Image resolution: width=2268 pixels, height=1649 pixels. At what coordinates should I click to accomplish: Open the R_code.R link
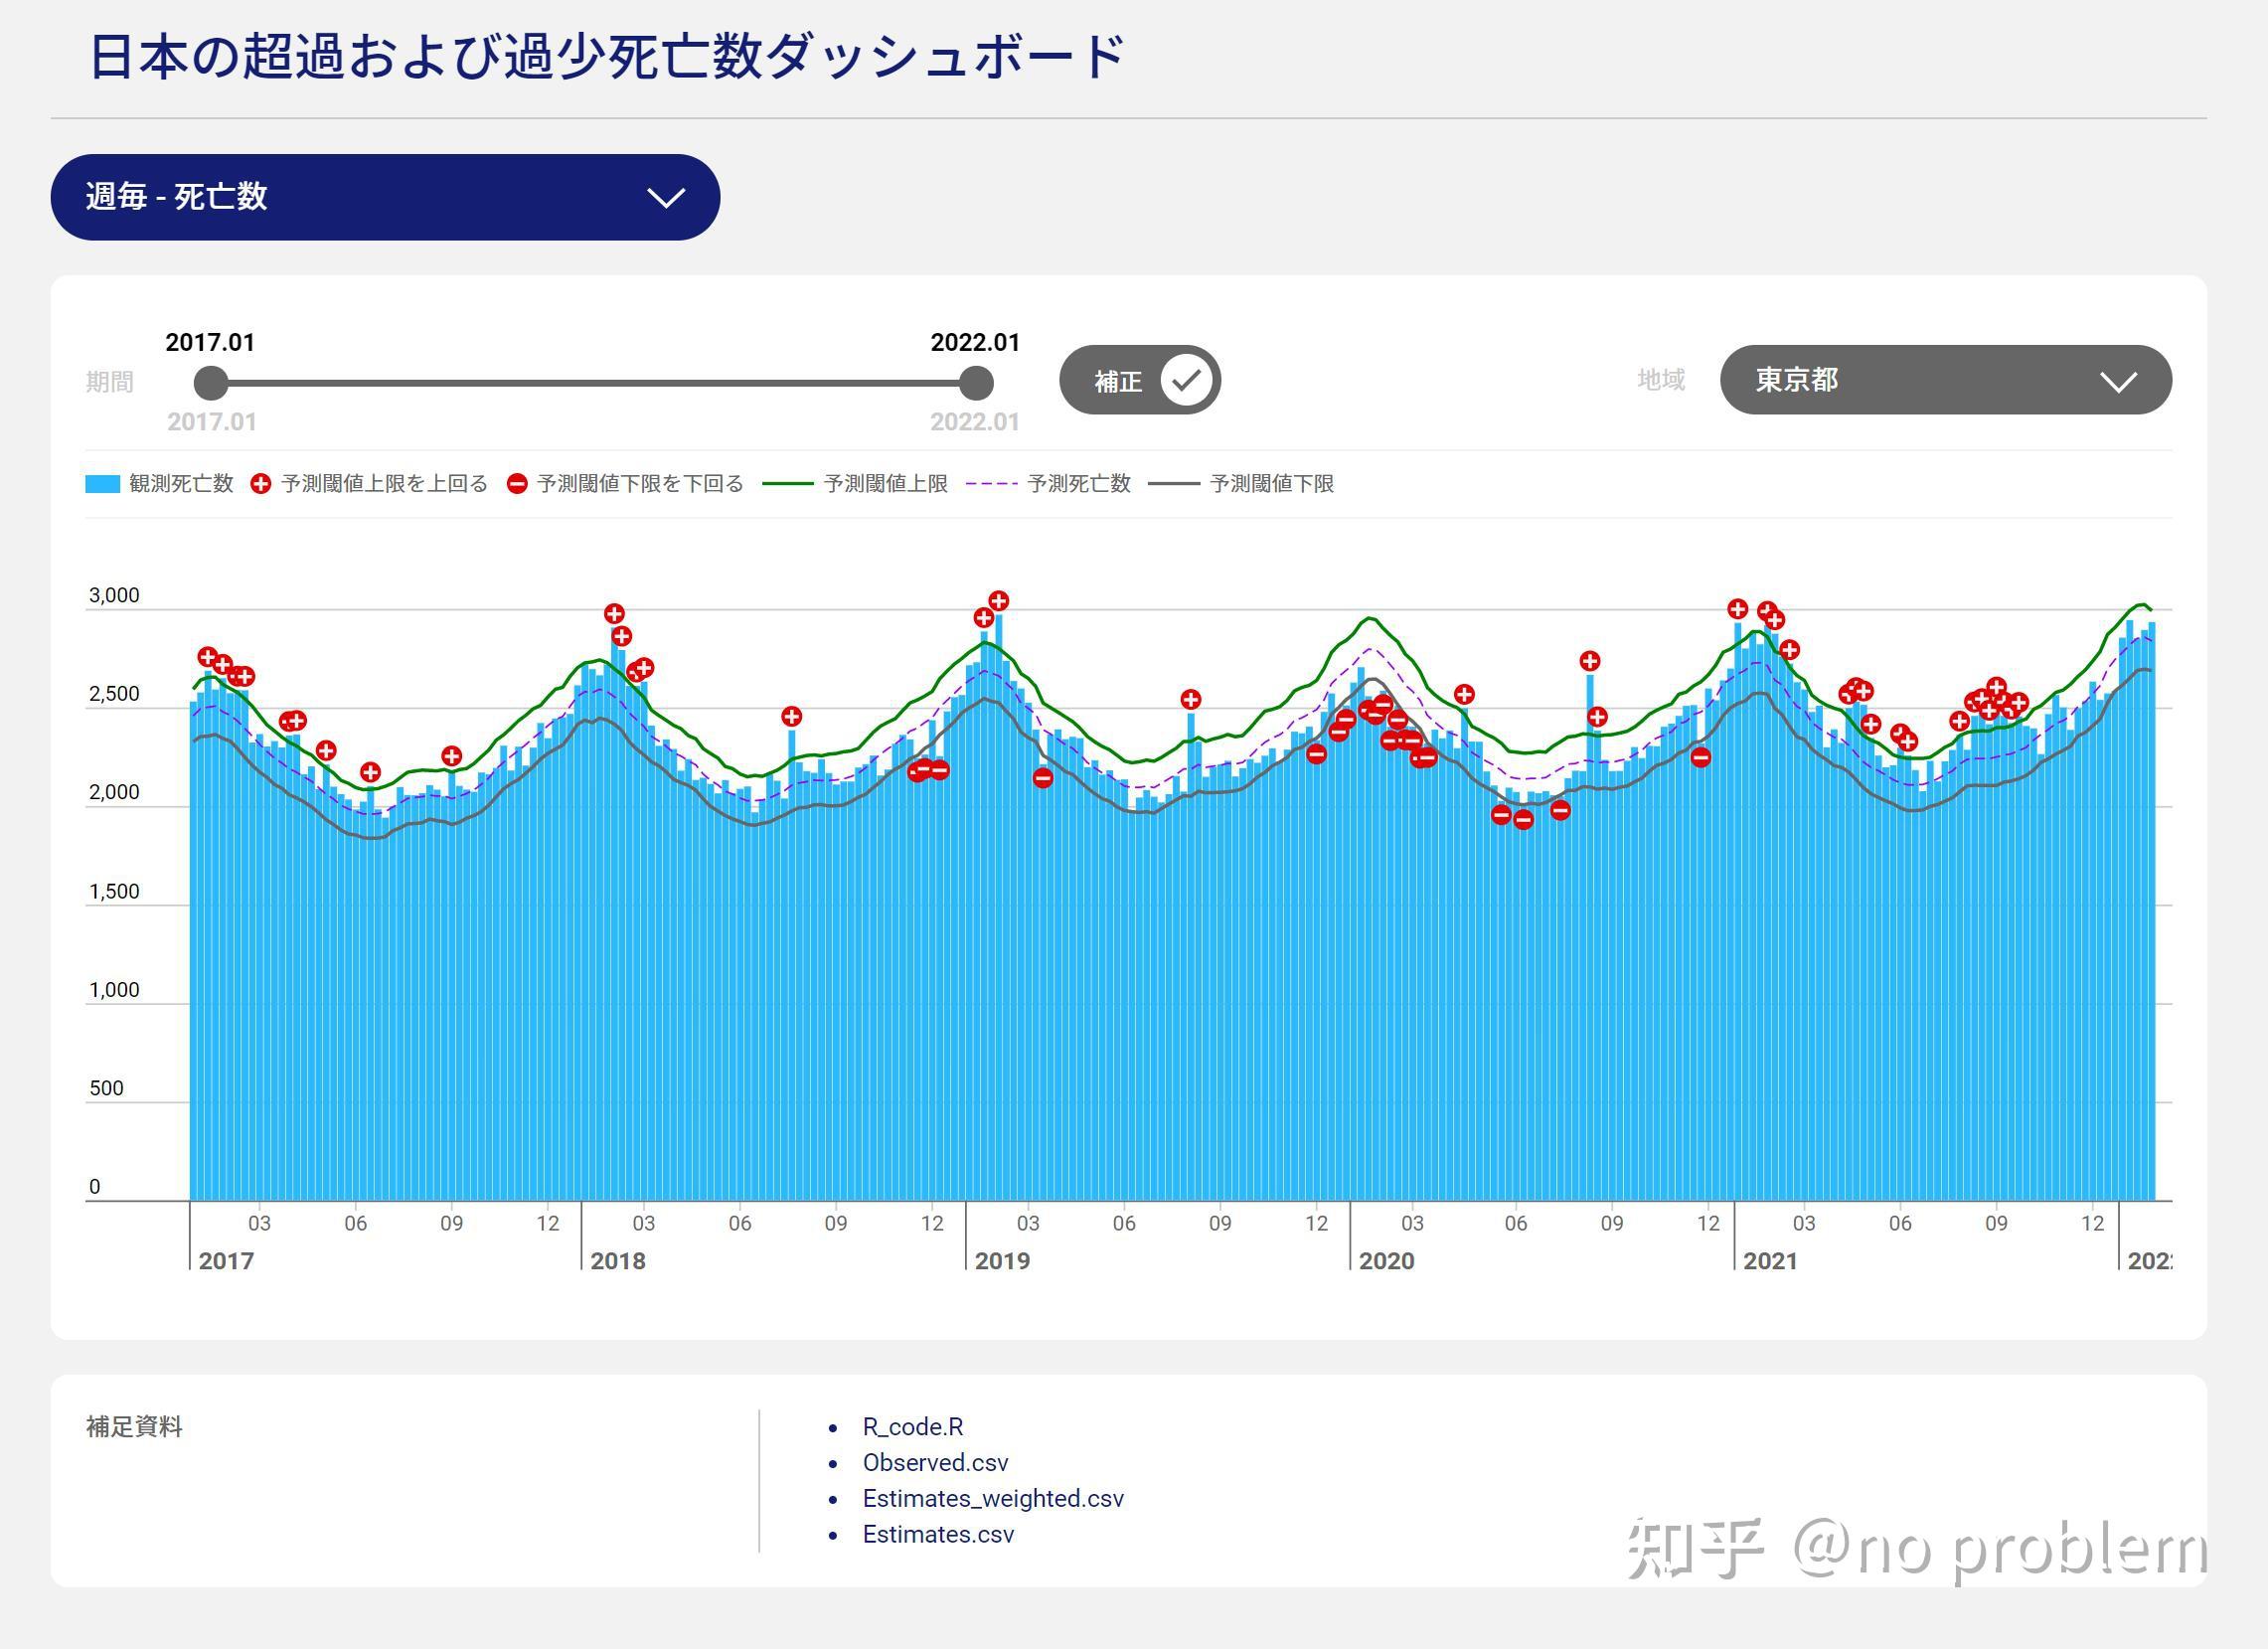[912, 1427]
